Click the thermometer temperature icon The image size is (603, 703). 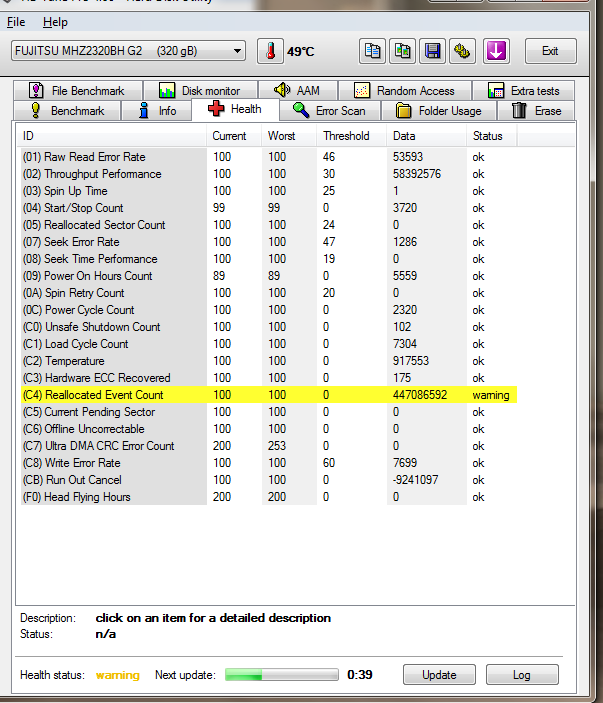pyautogui.click(x=270, y=52)
